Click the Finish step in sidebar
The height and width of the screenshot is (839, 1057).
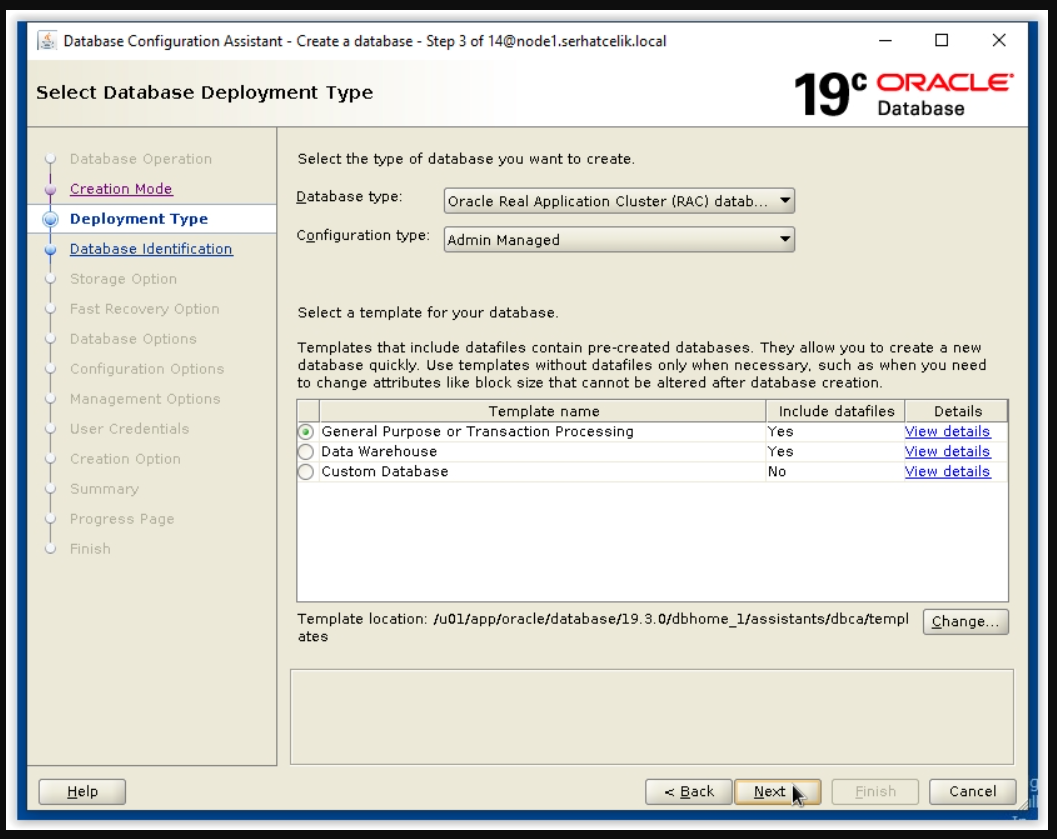pyautogui.click(x=90, y=549)
